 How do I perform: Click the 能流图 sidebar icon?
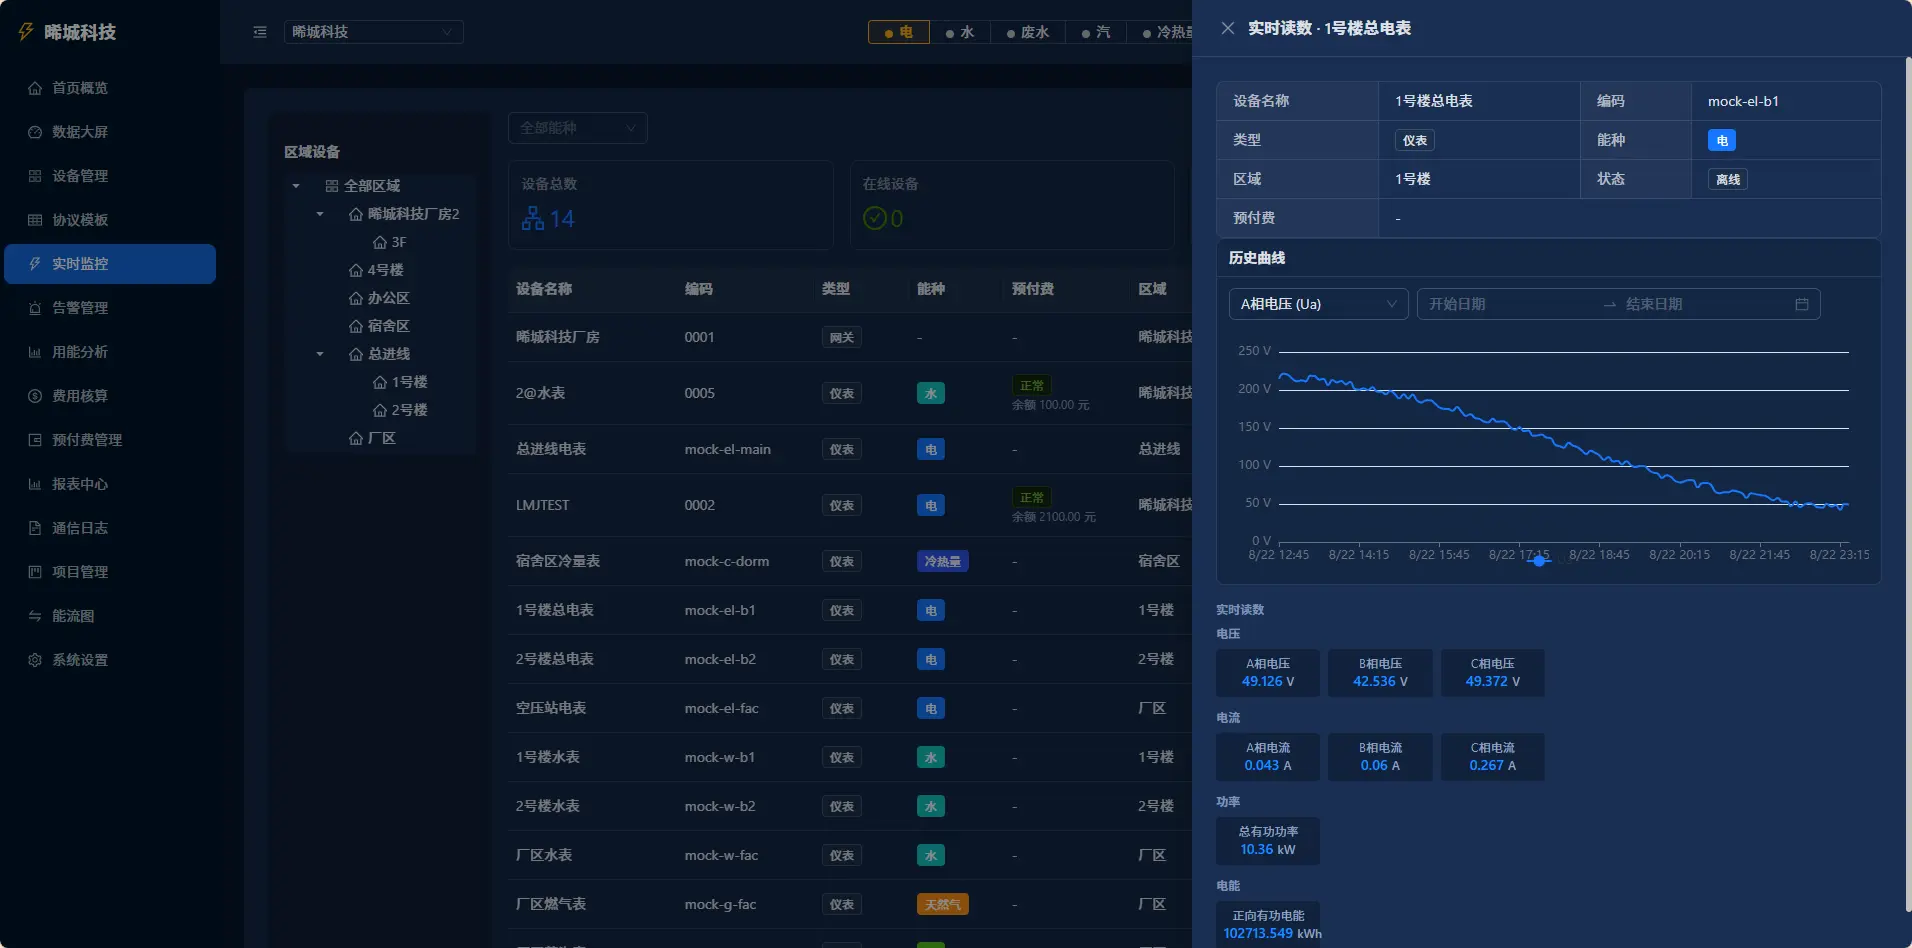coord(35,616)
